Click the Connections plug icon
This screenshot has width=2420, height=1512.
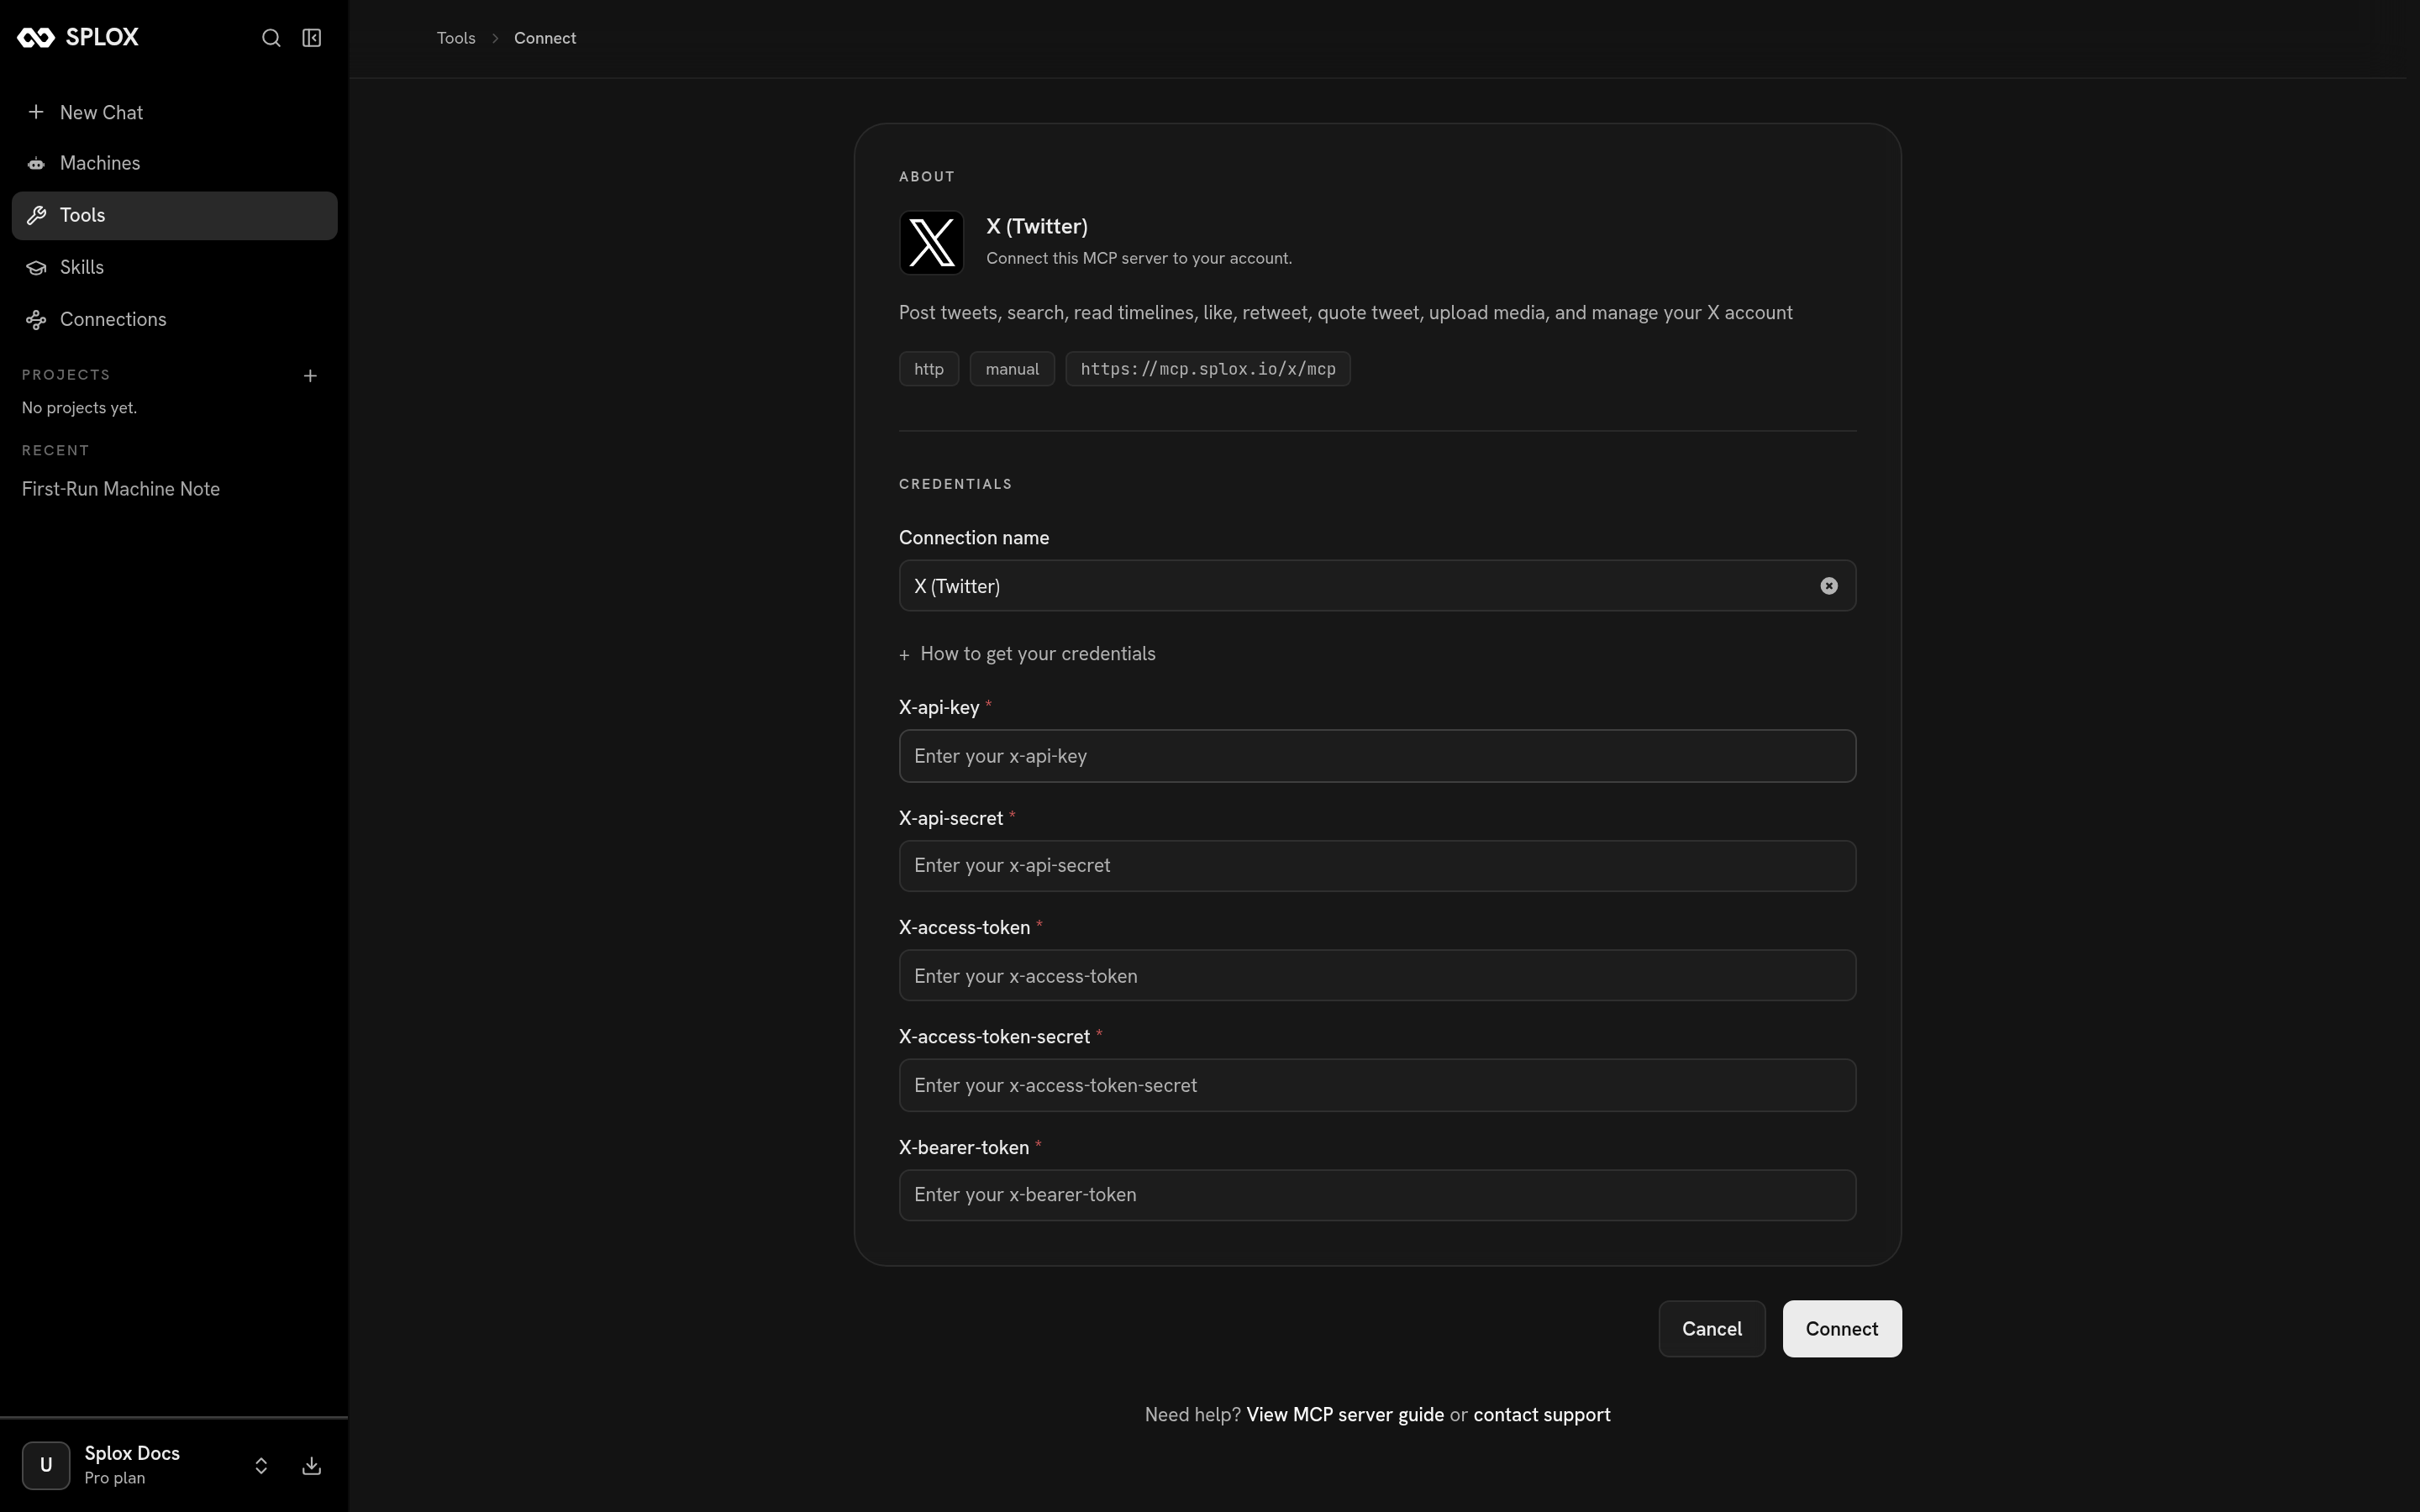click(36, 320)
